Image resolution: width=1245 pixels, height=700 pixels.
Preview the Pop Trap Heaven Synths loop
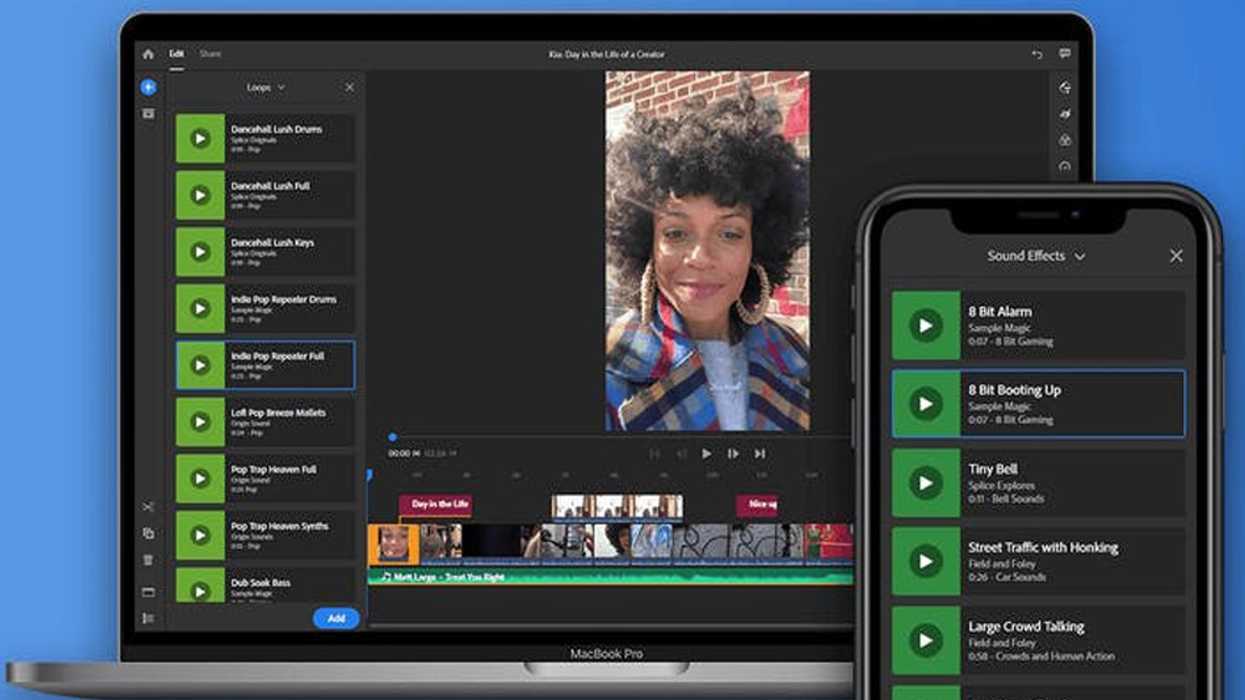(x=200, y=535)
